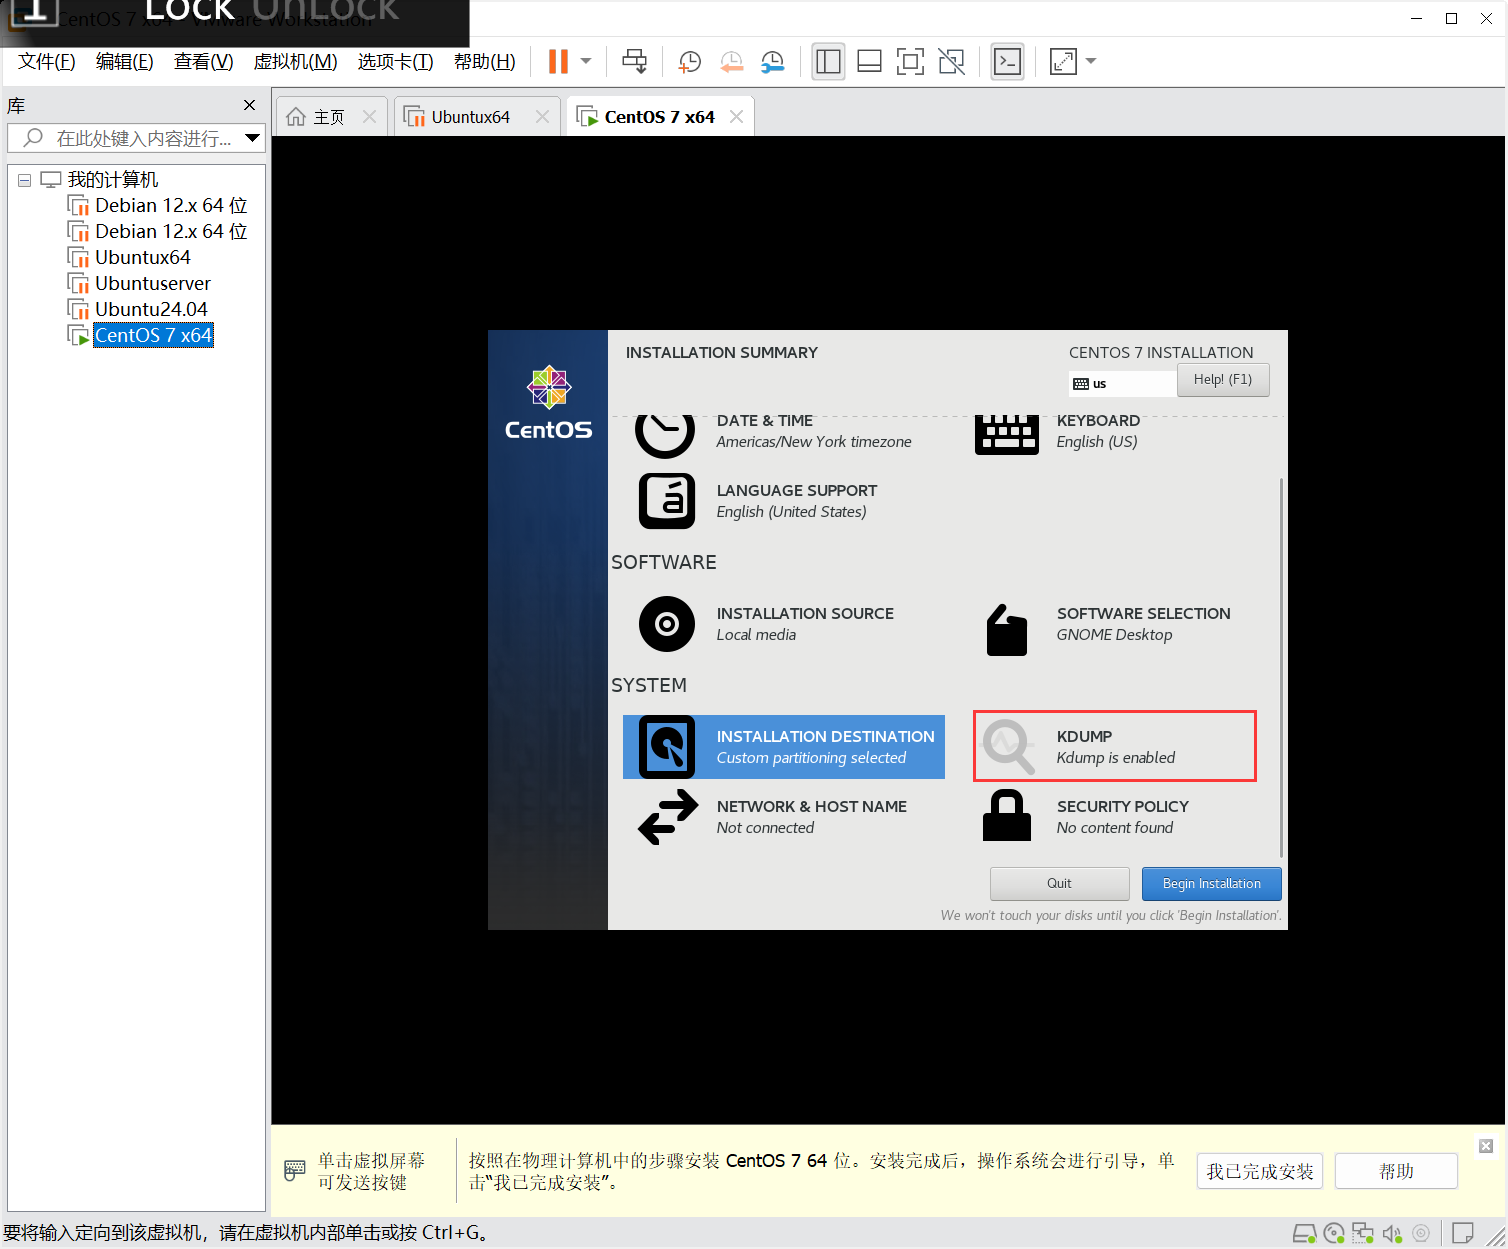Toggle the console view toolbar icon
1508x1249 pixels.
pyautogui.click(x=1007, y=61)
